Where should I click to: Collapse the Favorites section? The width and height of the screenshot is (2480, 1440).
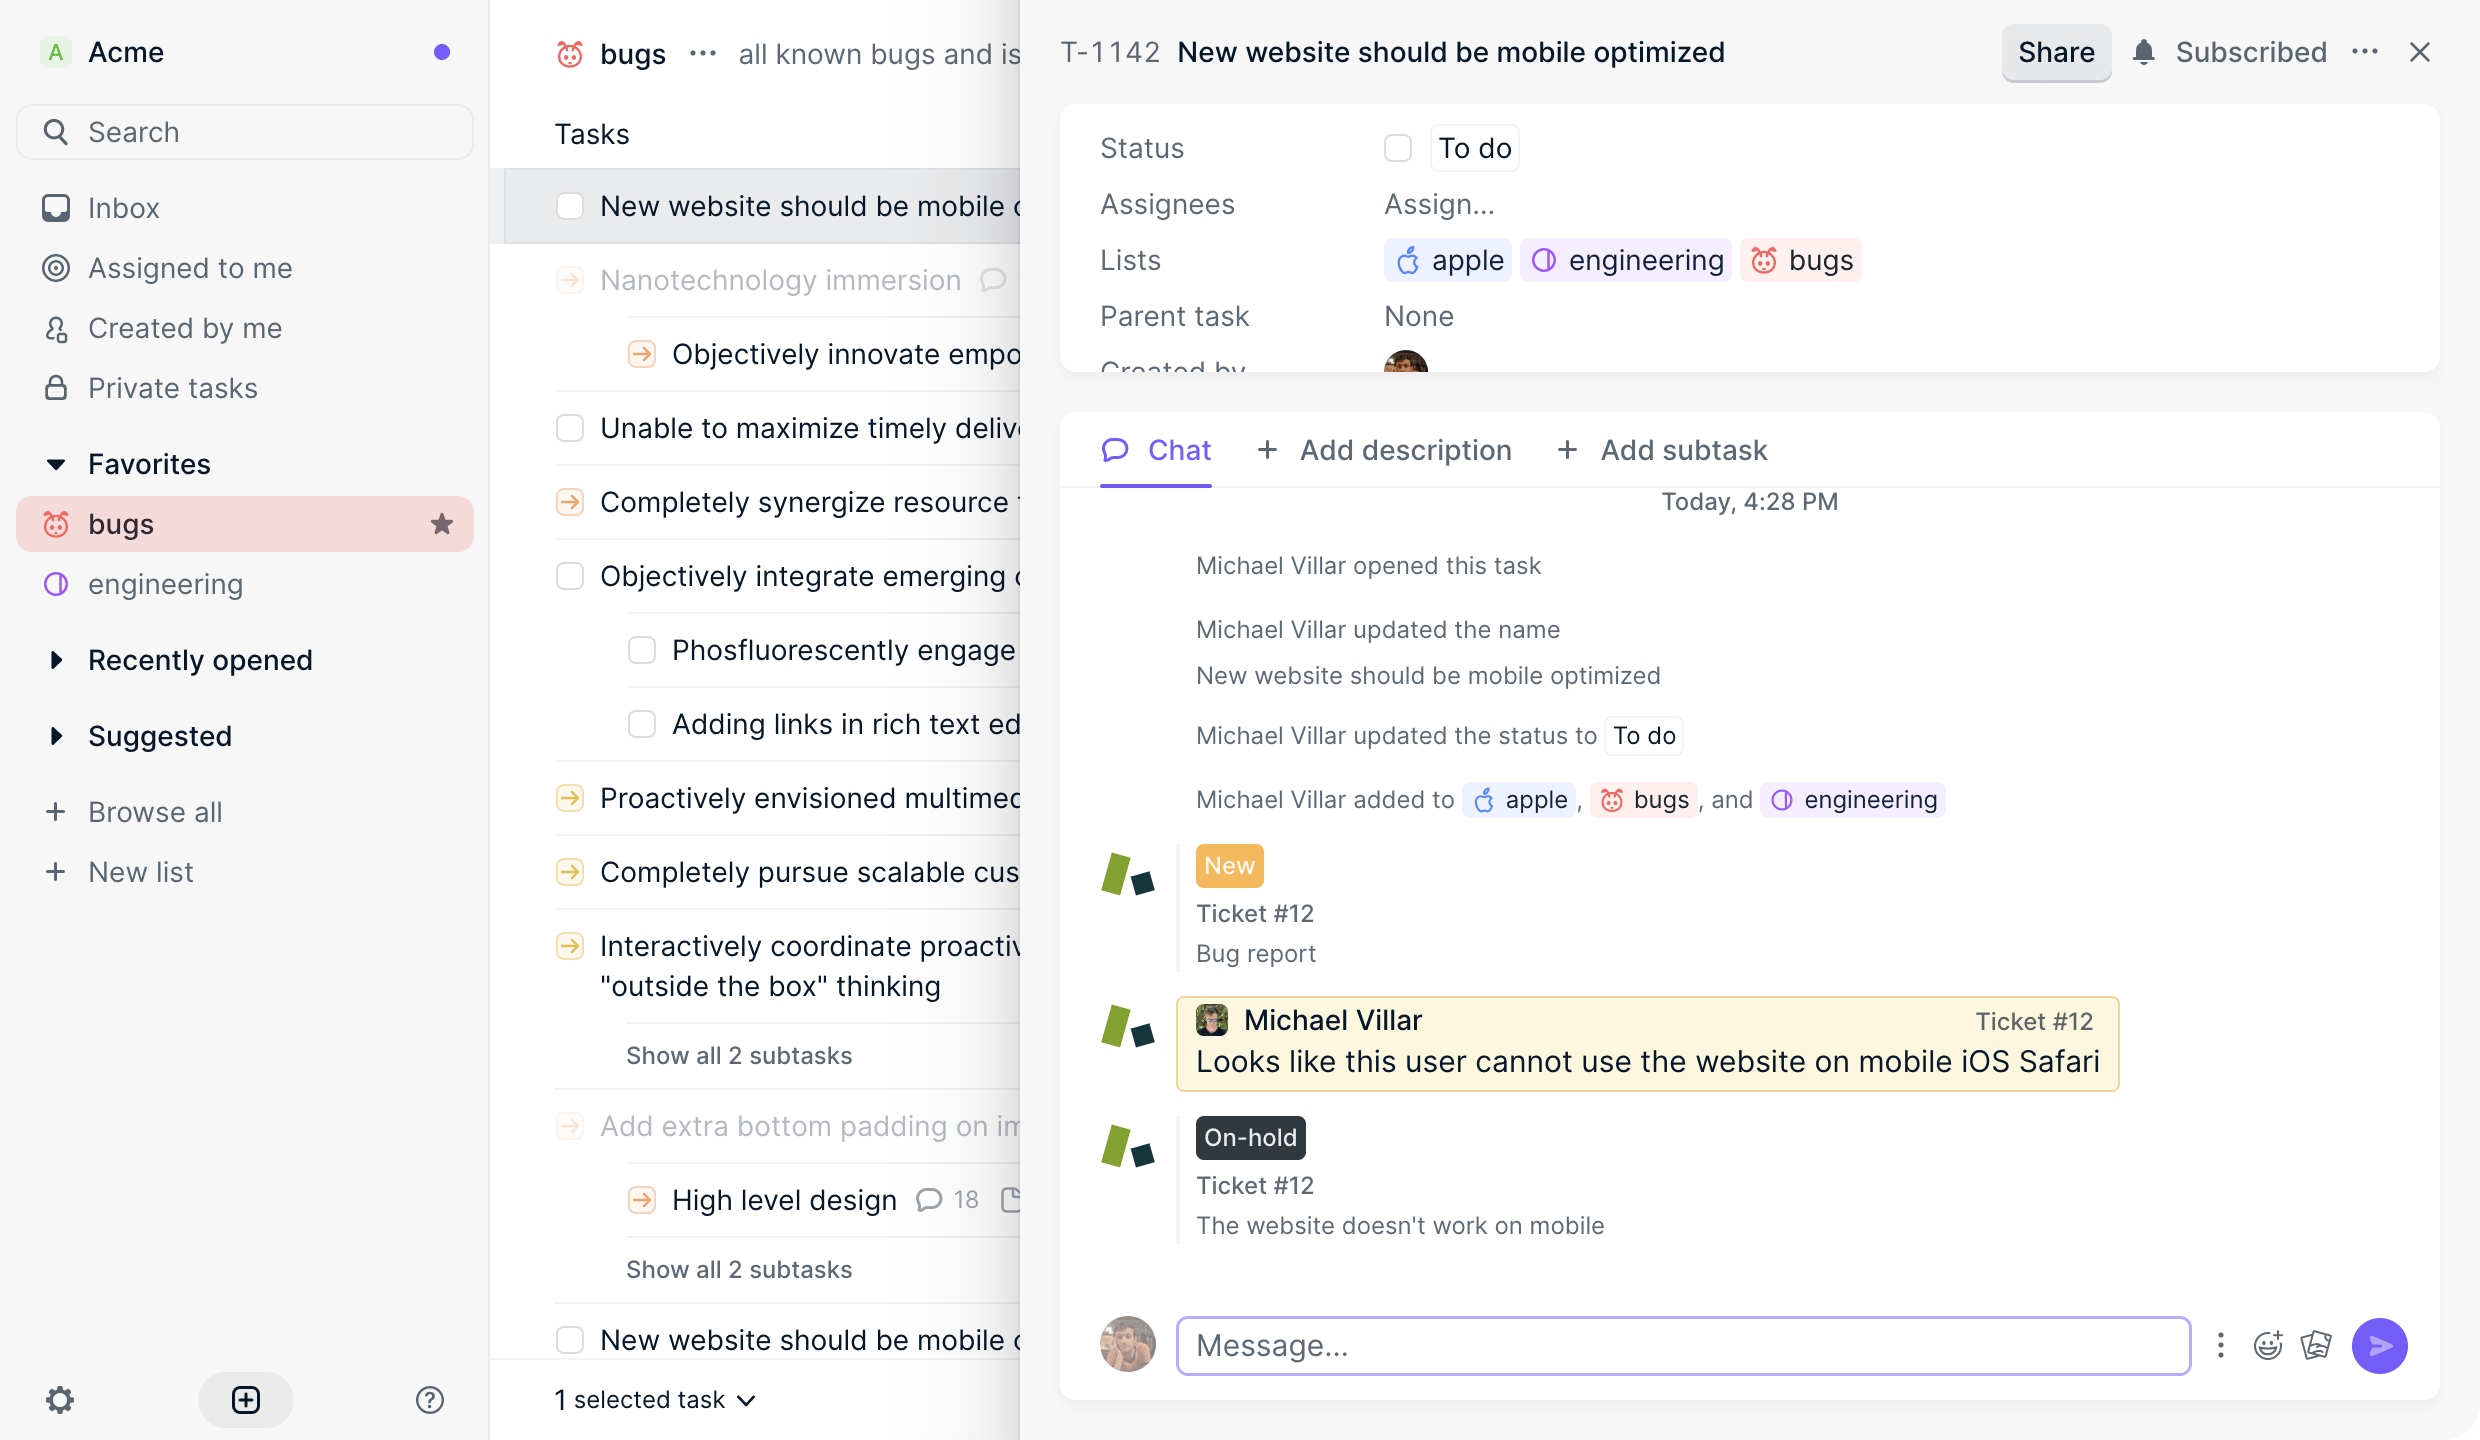56,464
